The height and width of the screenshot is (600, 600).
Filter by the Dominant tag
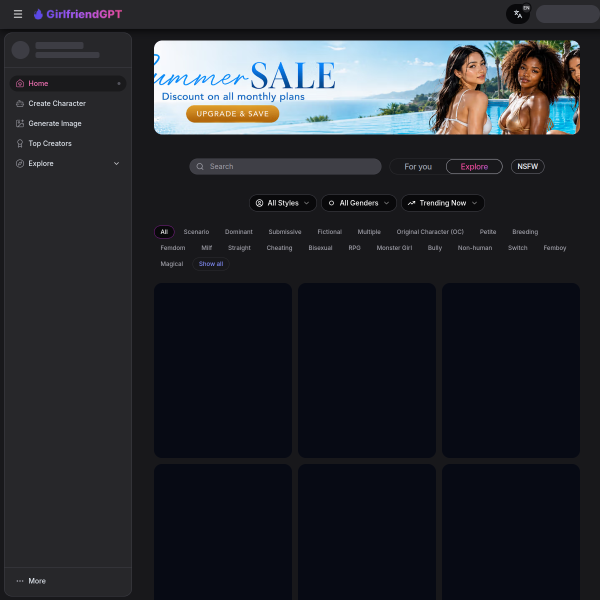(239, 232)
